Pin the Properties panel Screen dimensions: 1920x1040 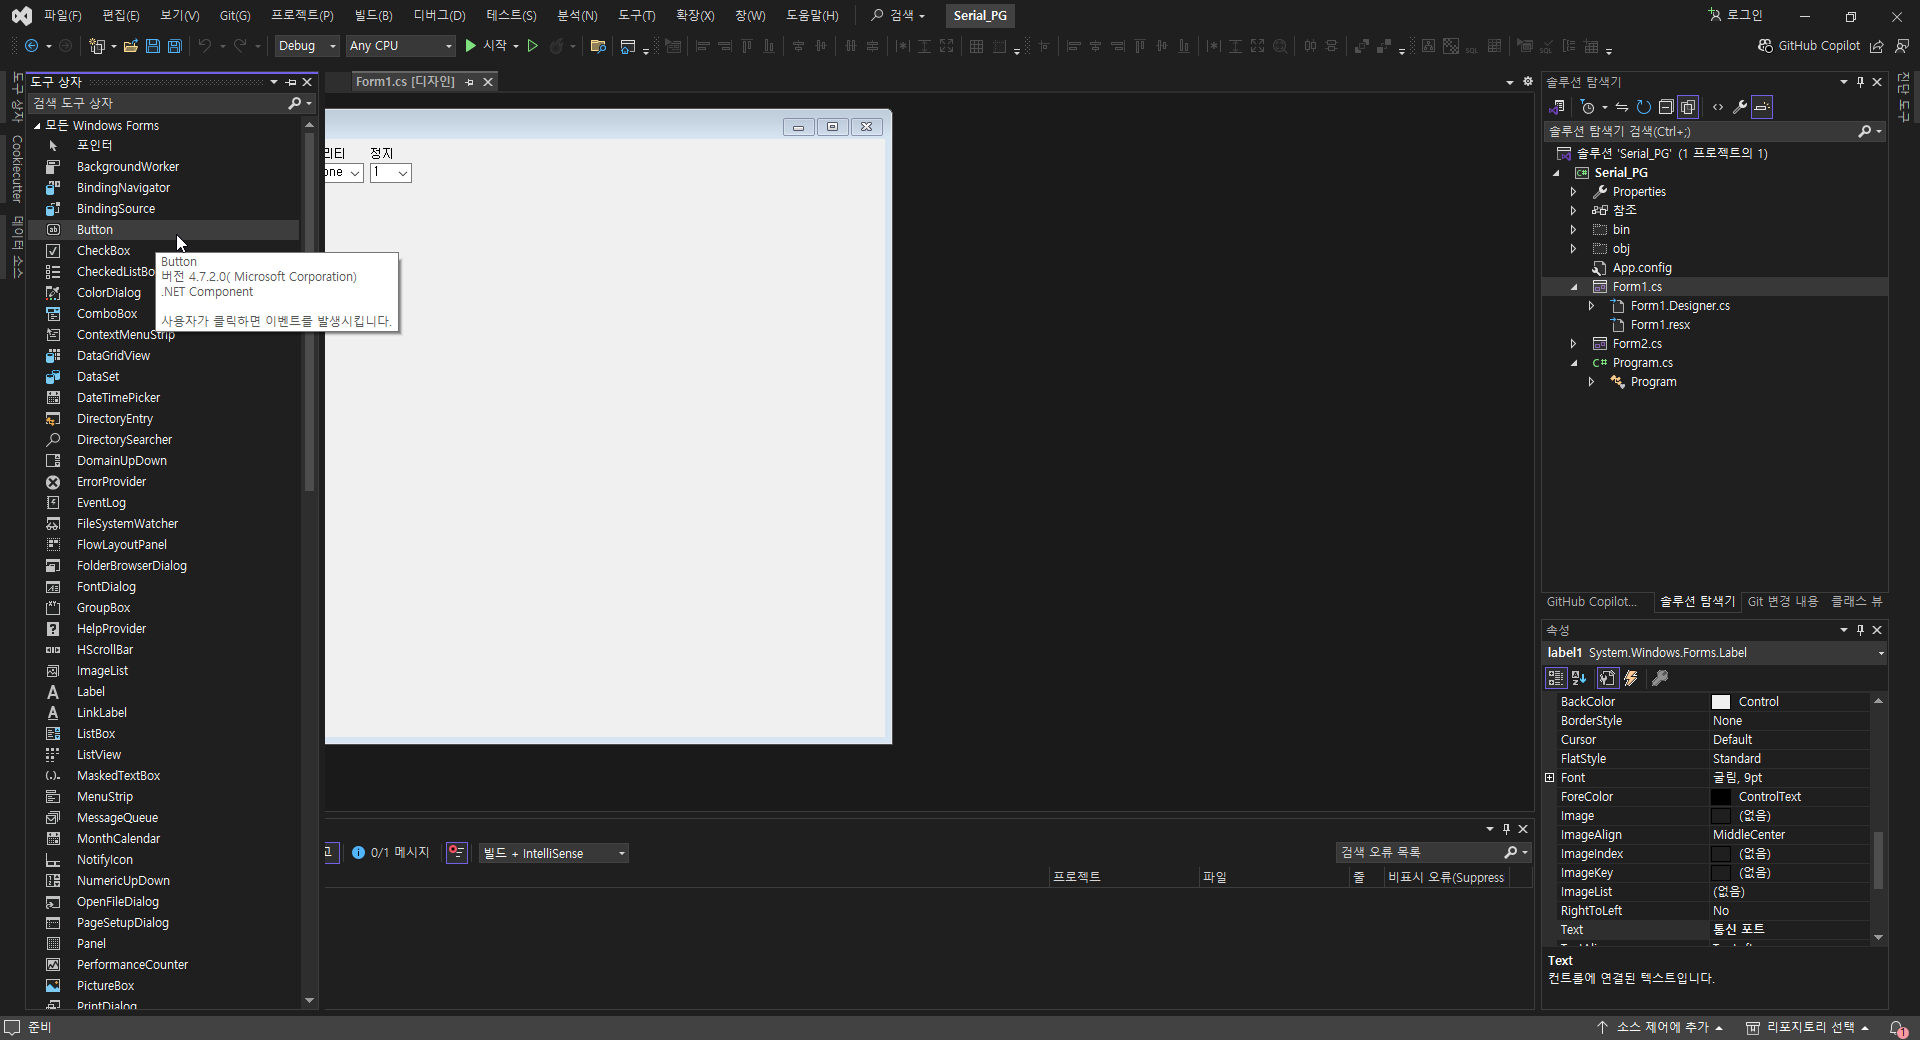coord(1860,630)
